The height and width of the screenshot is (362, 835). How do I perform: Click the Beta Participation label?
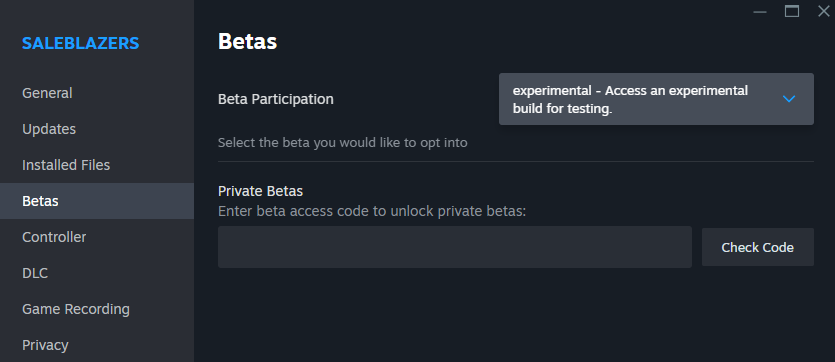276,99
